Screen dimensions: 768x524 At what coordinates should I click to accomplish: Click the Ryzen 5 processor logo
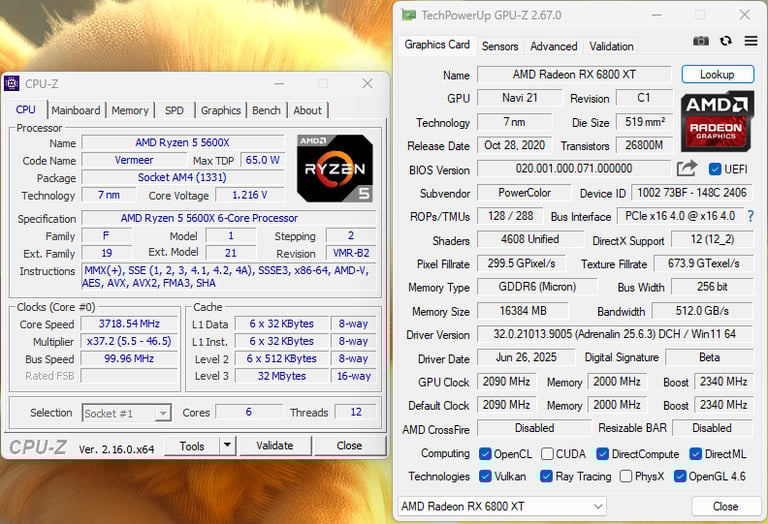tap(335, 168)
